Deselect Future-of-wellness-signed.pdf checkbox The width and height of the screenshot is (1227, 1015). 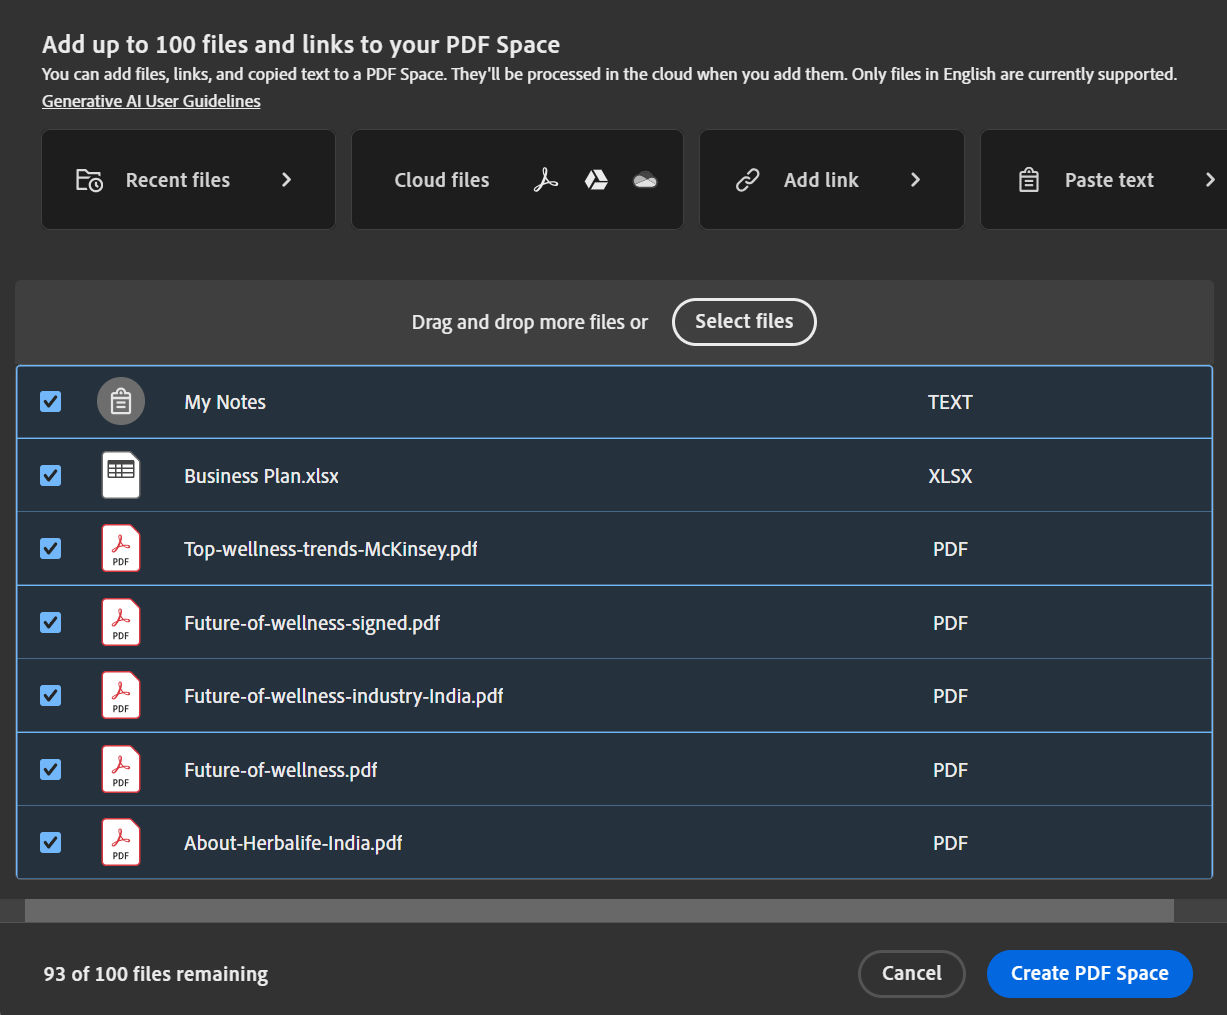[x=51, y=622]
